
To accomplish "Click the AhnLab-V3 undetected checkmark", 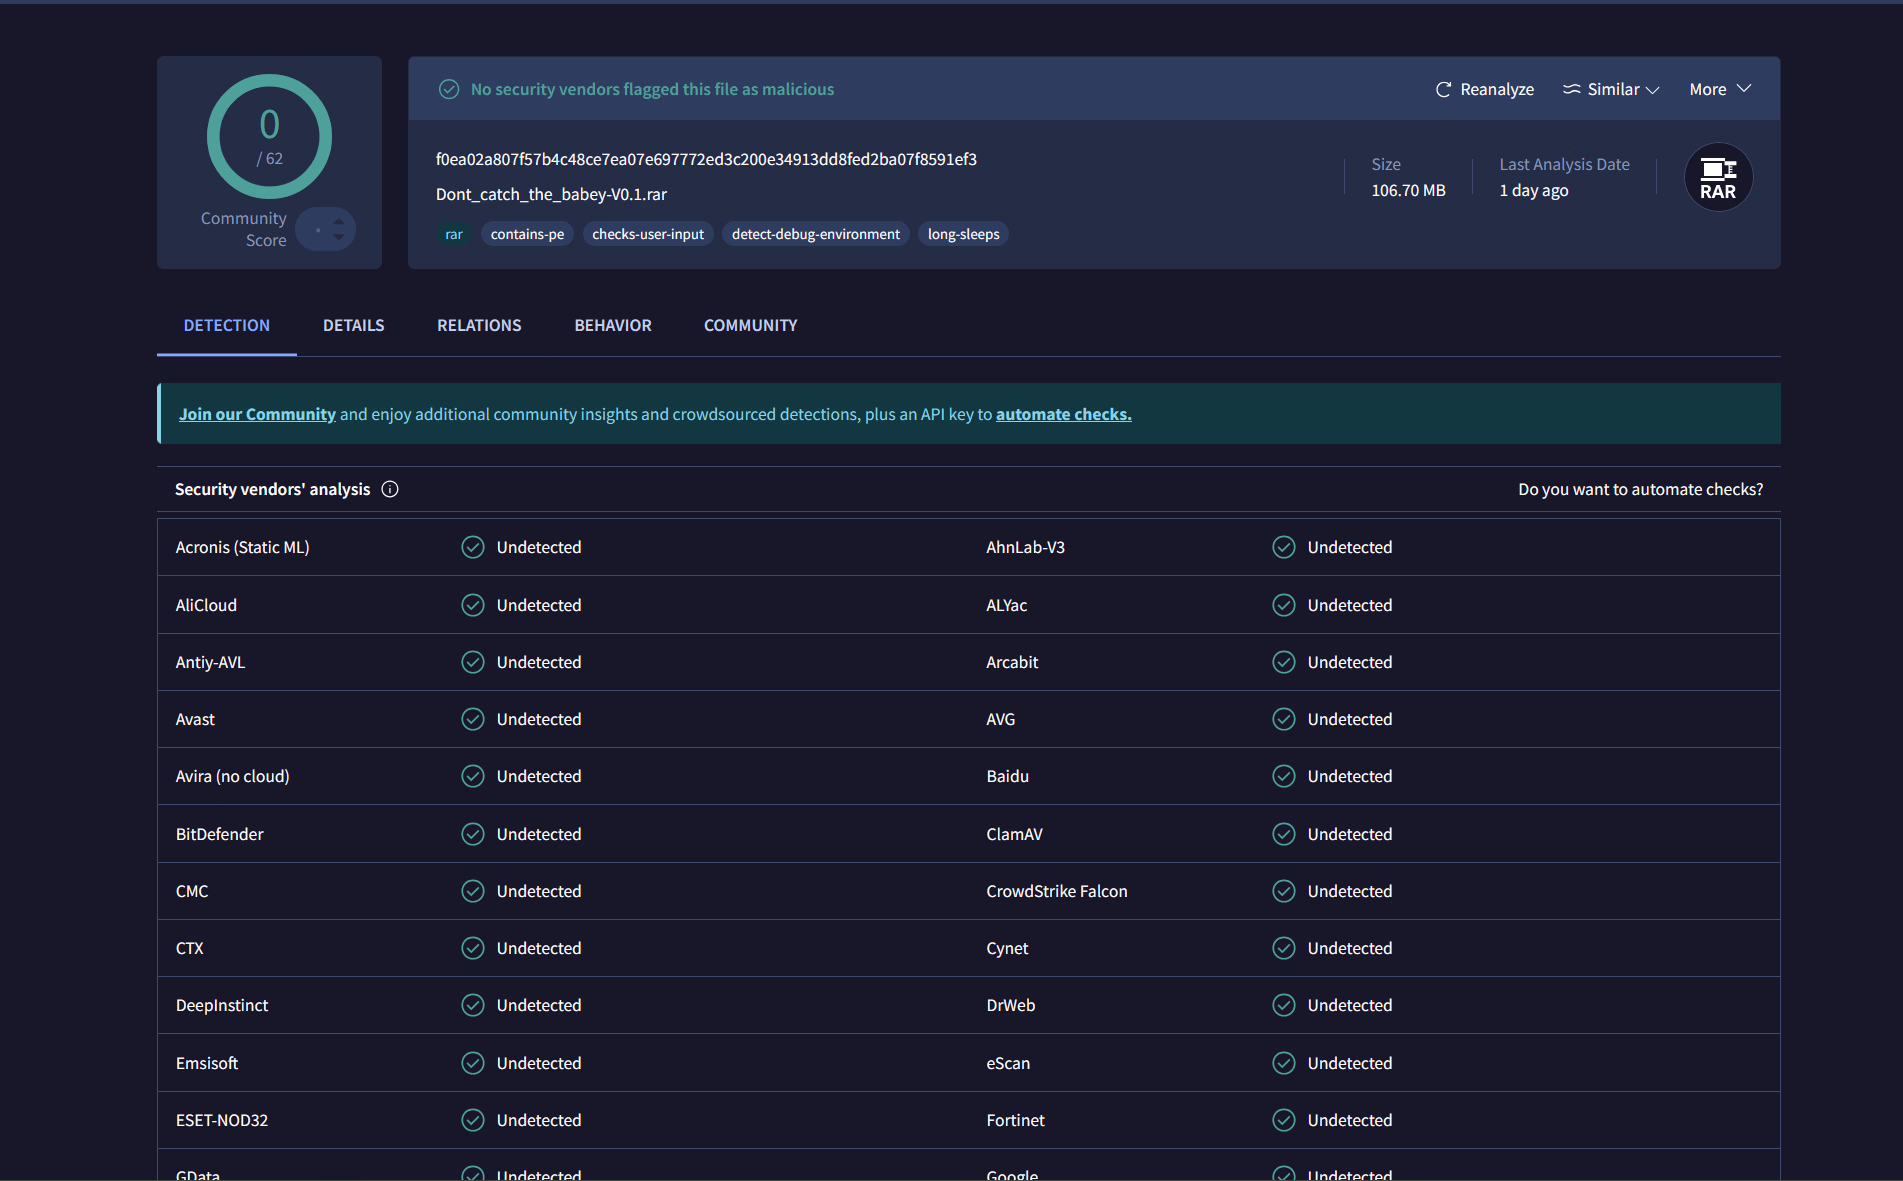I will point(1284,547).
